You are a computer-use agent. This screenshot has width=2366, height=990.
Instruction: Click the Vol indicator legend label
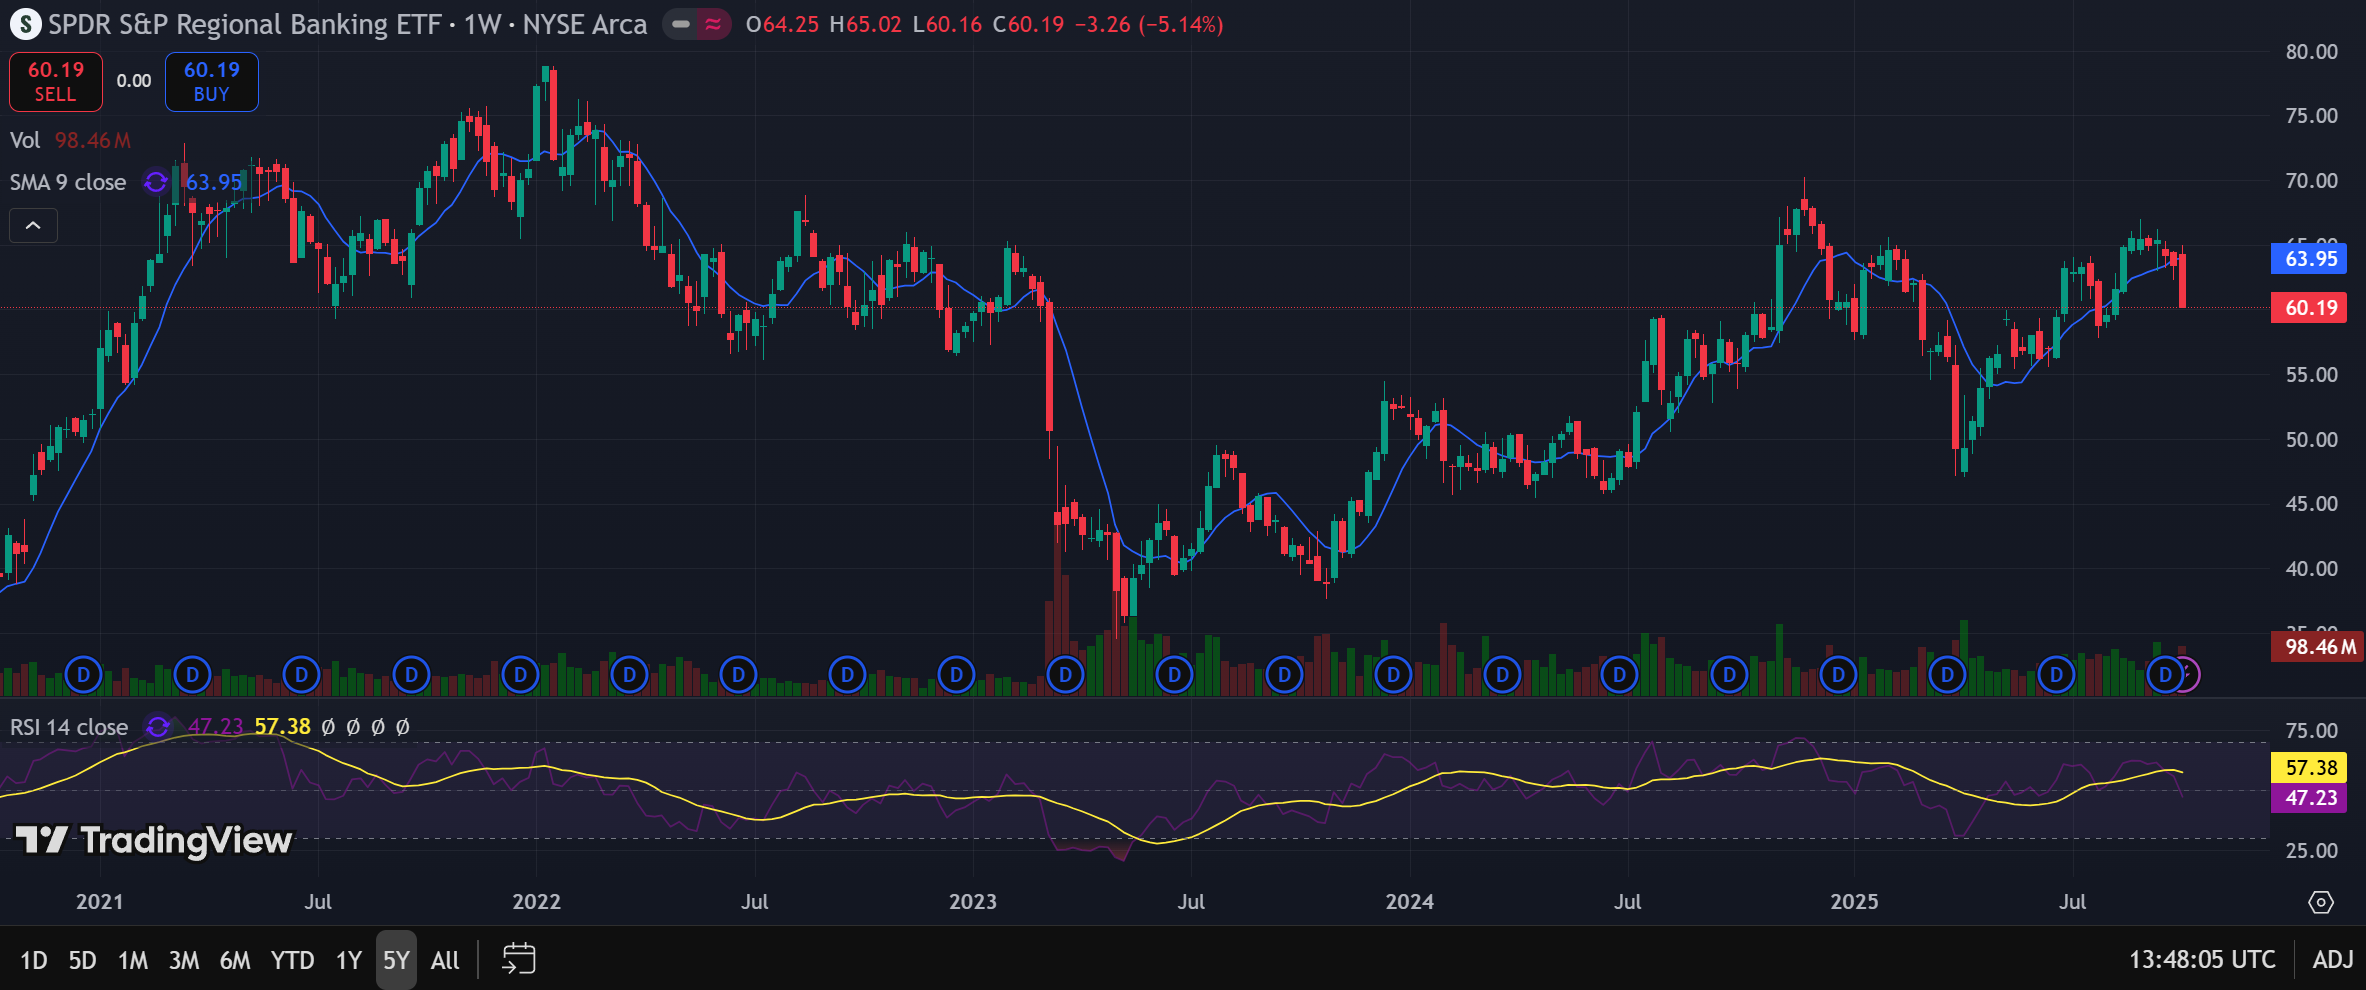(25, 140)
